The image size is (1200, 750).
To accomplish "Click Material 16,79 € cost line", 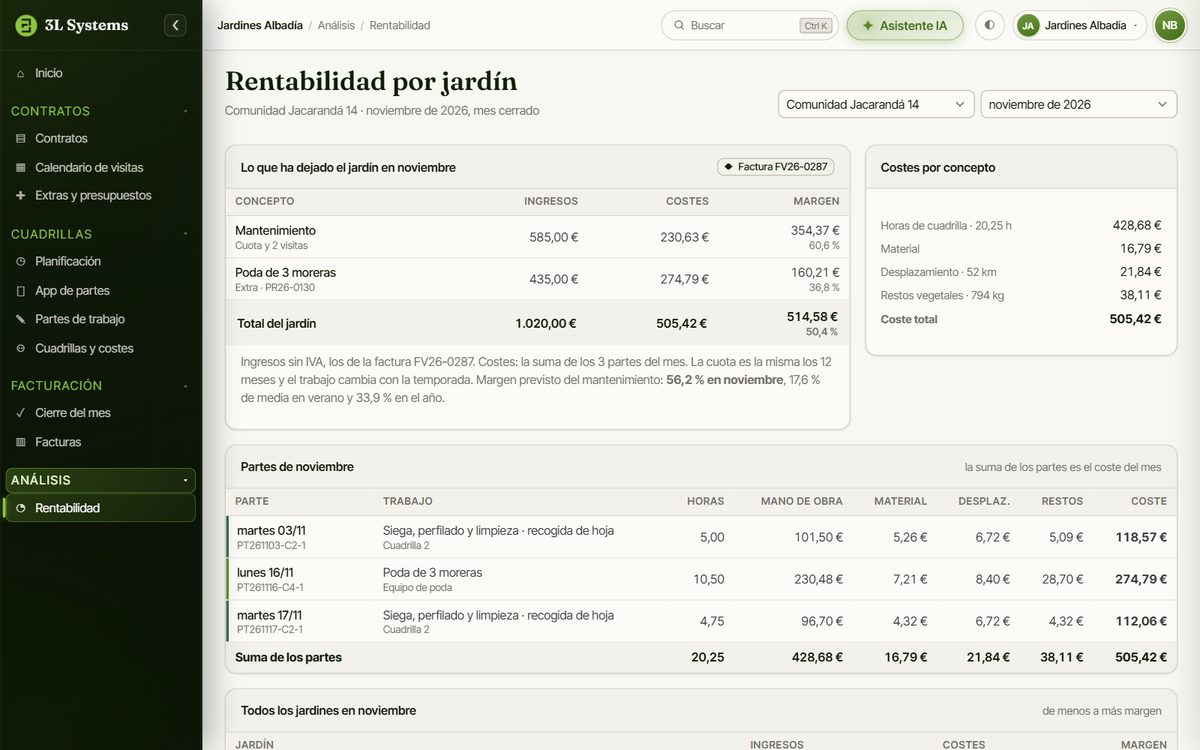I will [1021, 248].
